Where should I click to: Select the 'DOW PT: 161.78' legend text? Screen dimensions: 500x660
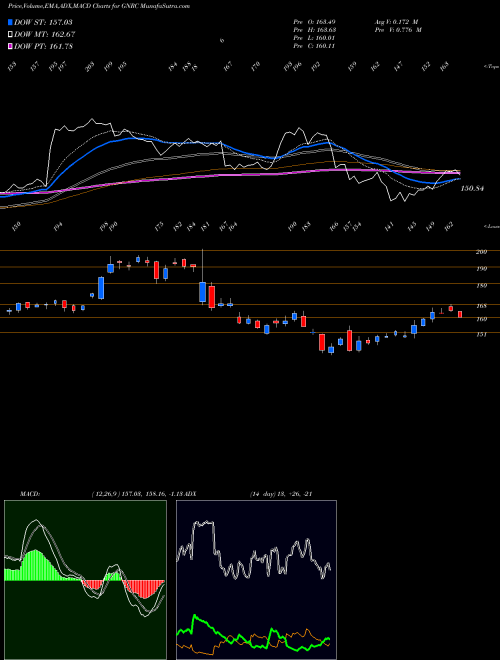[x=43, y=46]
